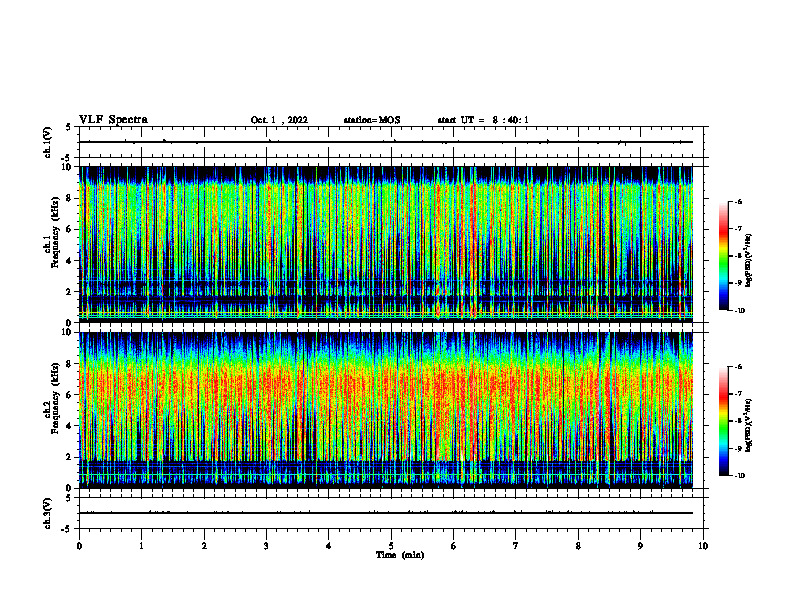Click time axis tick label "10"
792x612 pixels.
pos(703,546)
